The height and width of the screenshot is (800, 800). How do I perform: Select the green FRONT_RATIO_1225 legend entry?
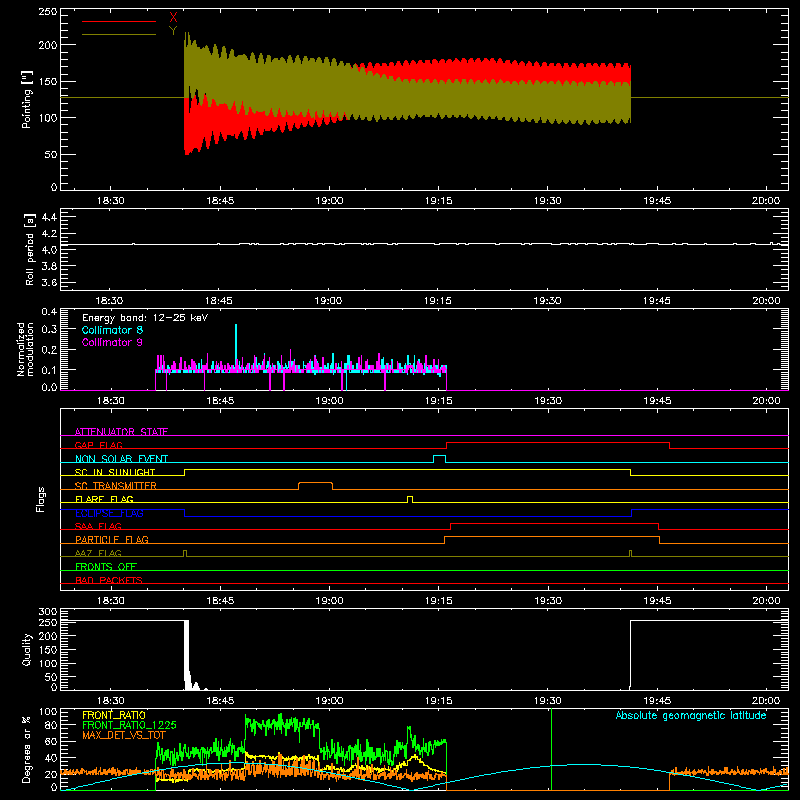[129, 725]
